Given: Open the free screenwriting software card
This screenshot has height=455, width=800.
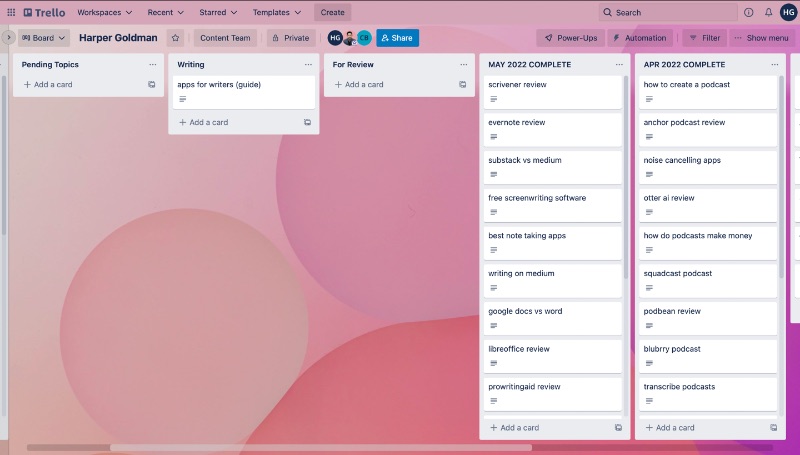Looking at the screenshot, I should click(x=553, y=206).
